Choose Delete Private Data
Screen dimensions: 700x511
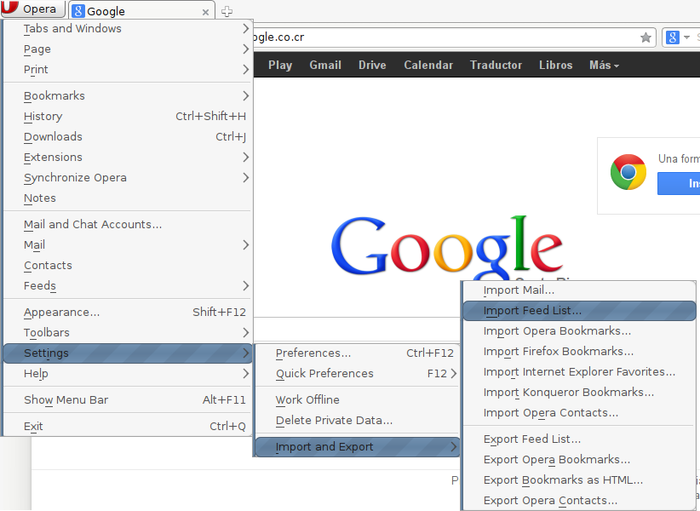pos(358,420)
